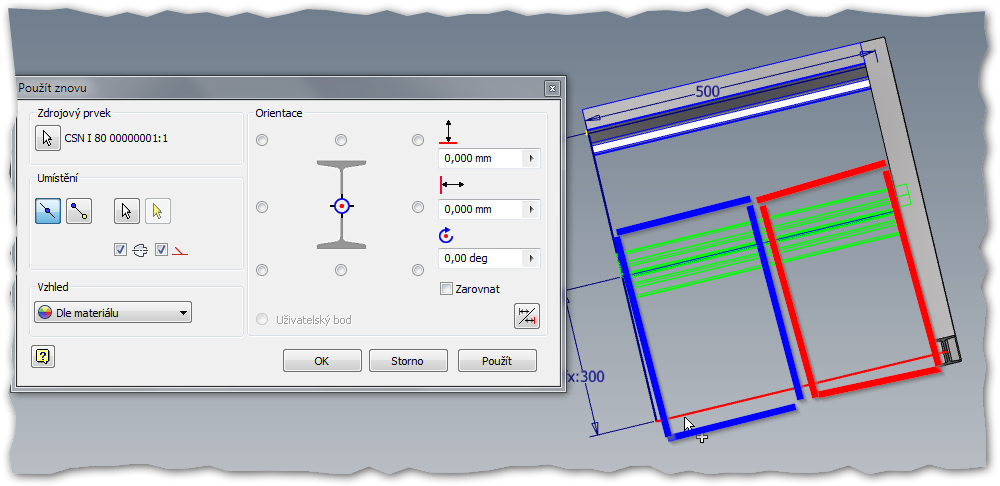The image size is (1000, 486).
Task: Open help with the question mark icon
Action: pos(42,356)
